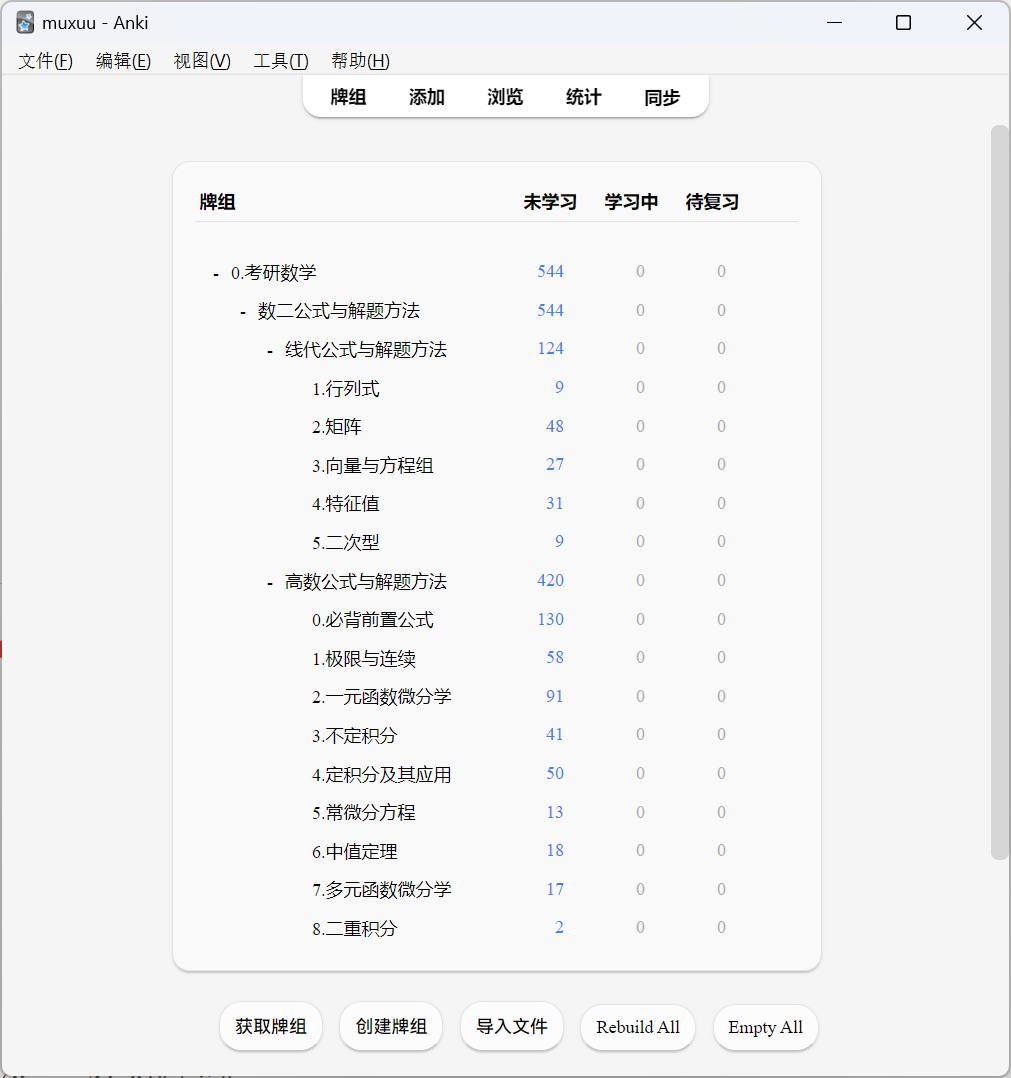Click the 待复习 column header
This screenshot has height=1078, width=1011.
[712, 202]
